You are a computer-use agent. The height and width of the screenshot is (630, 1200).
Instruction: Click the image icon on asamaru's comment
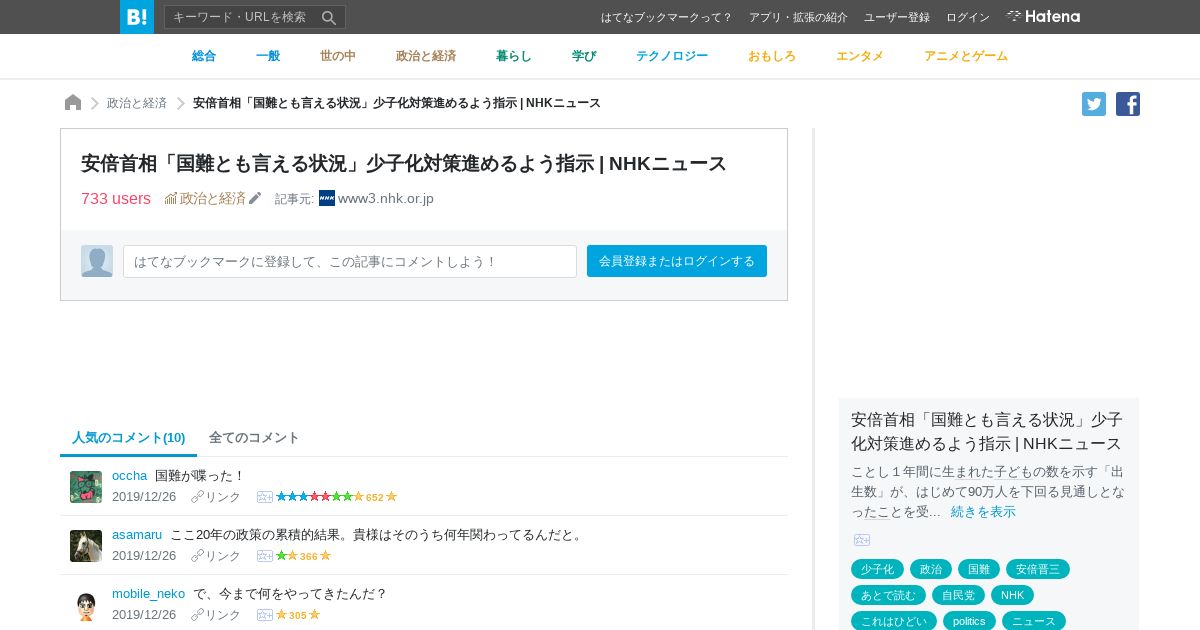pos(265,556)
